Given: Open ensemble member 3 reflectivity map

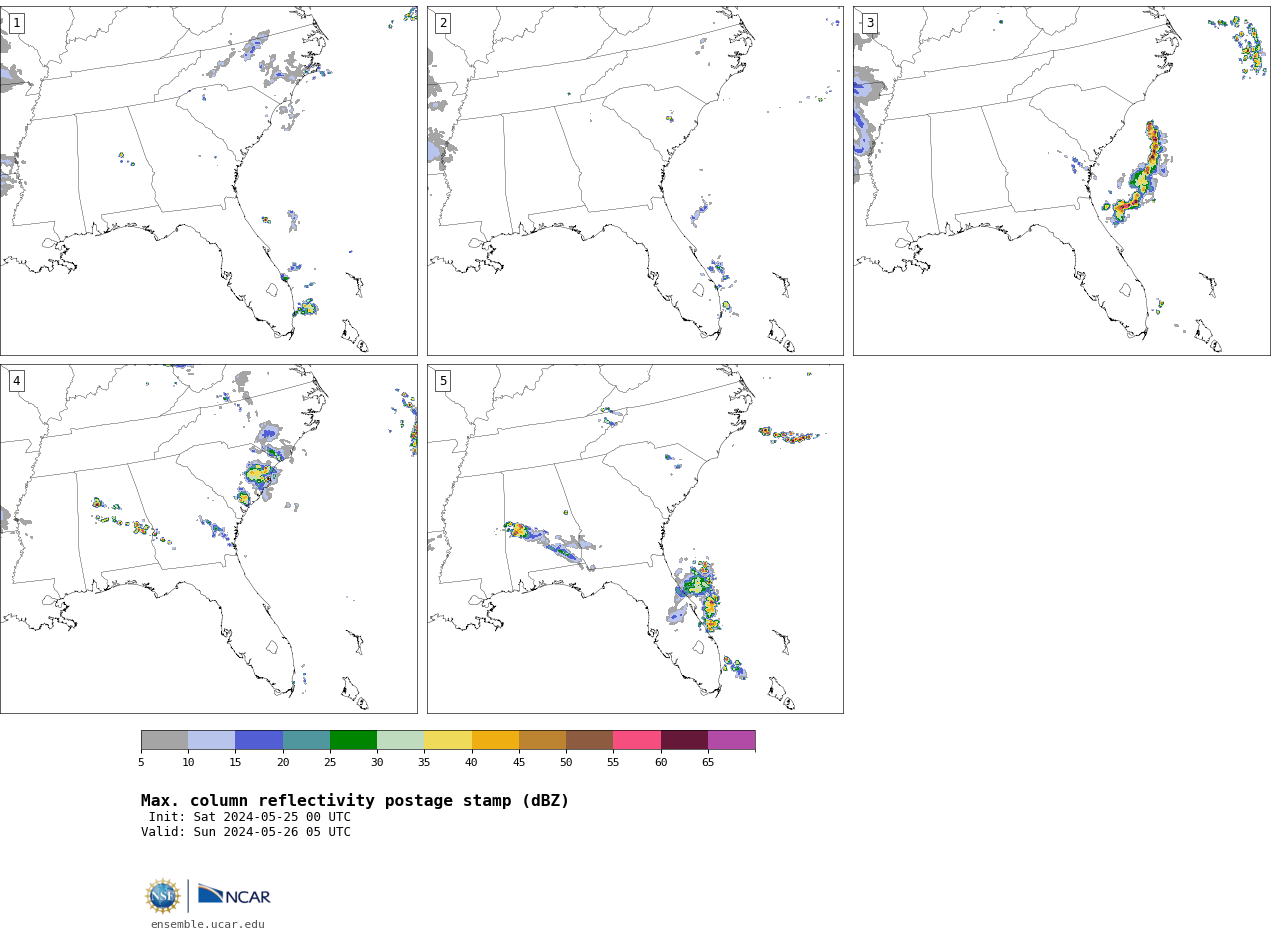Looking at the screenshot, I should (x=1061, y=181).
